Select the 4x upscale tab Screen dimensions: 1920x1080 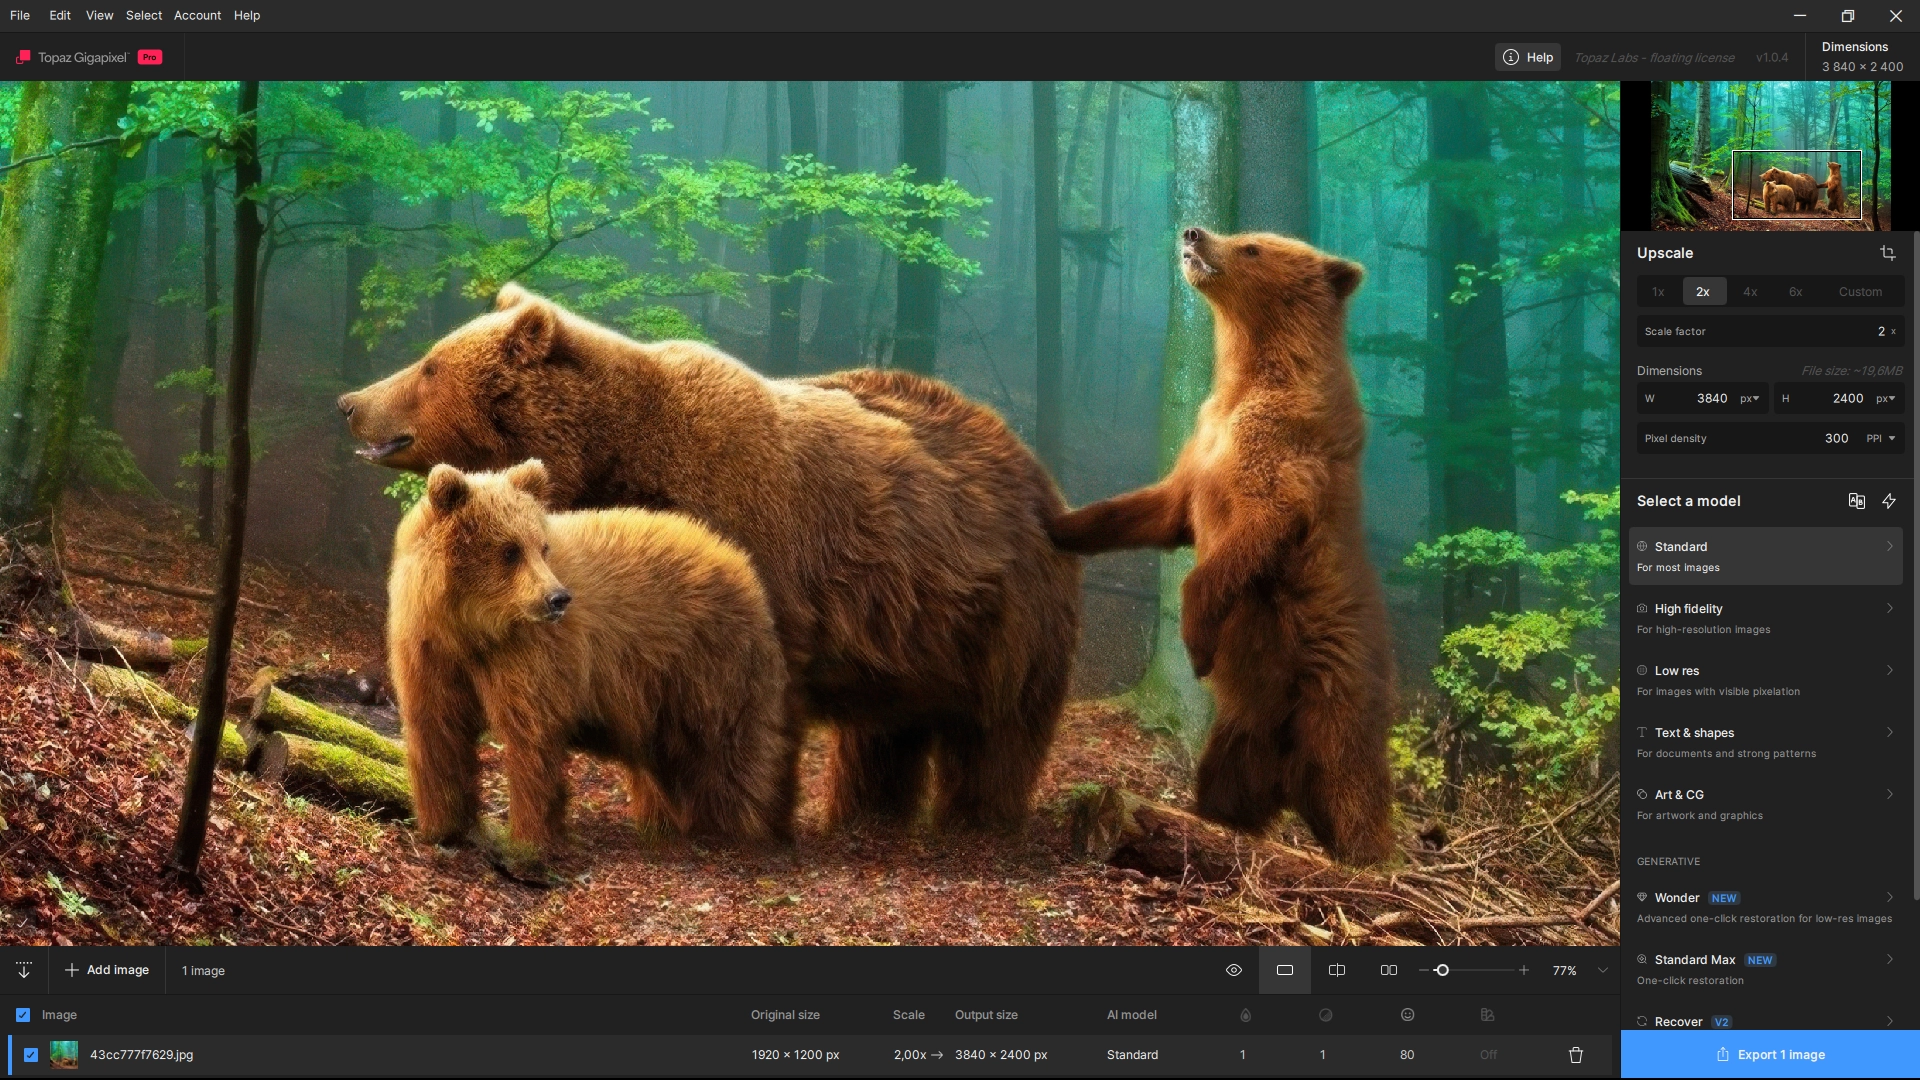click(x=1750, y=292)
